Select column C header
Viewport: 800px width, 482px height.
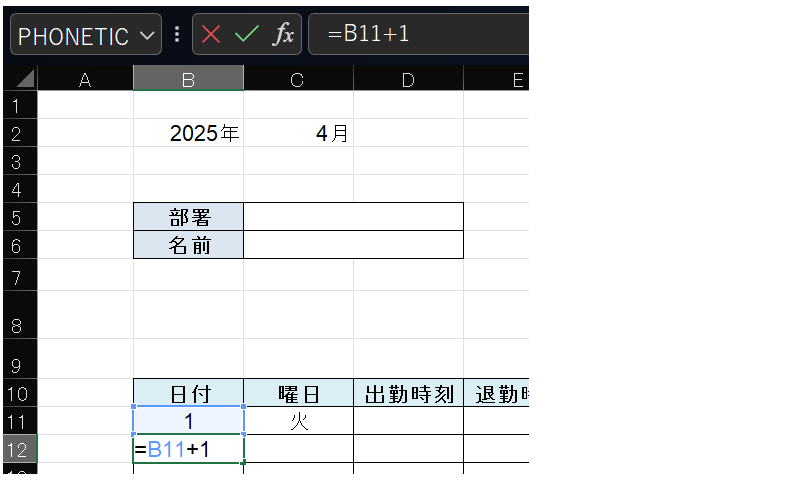[x=298, y=80]
